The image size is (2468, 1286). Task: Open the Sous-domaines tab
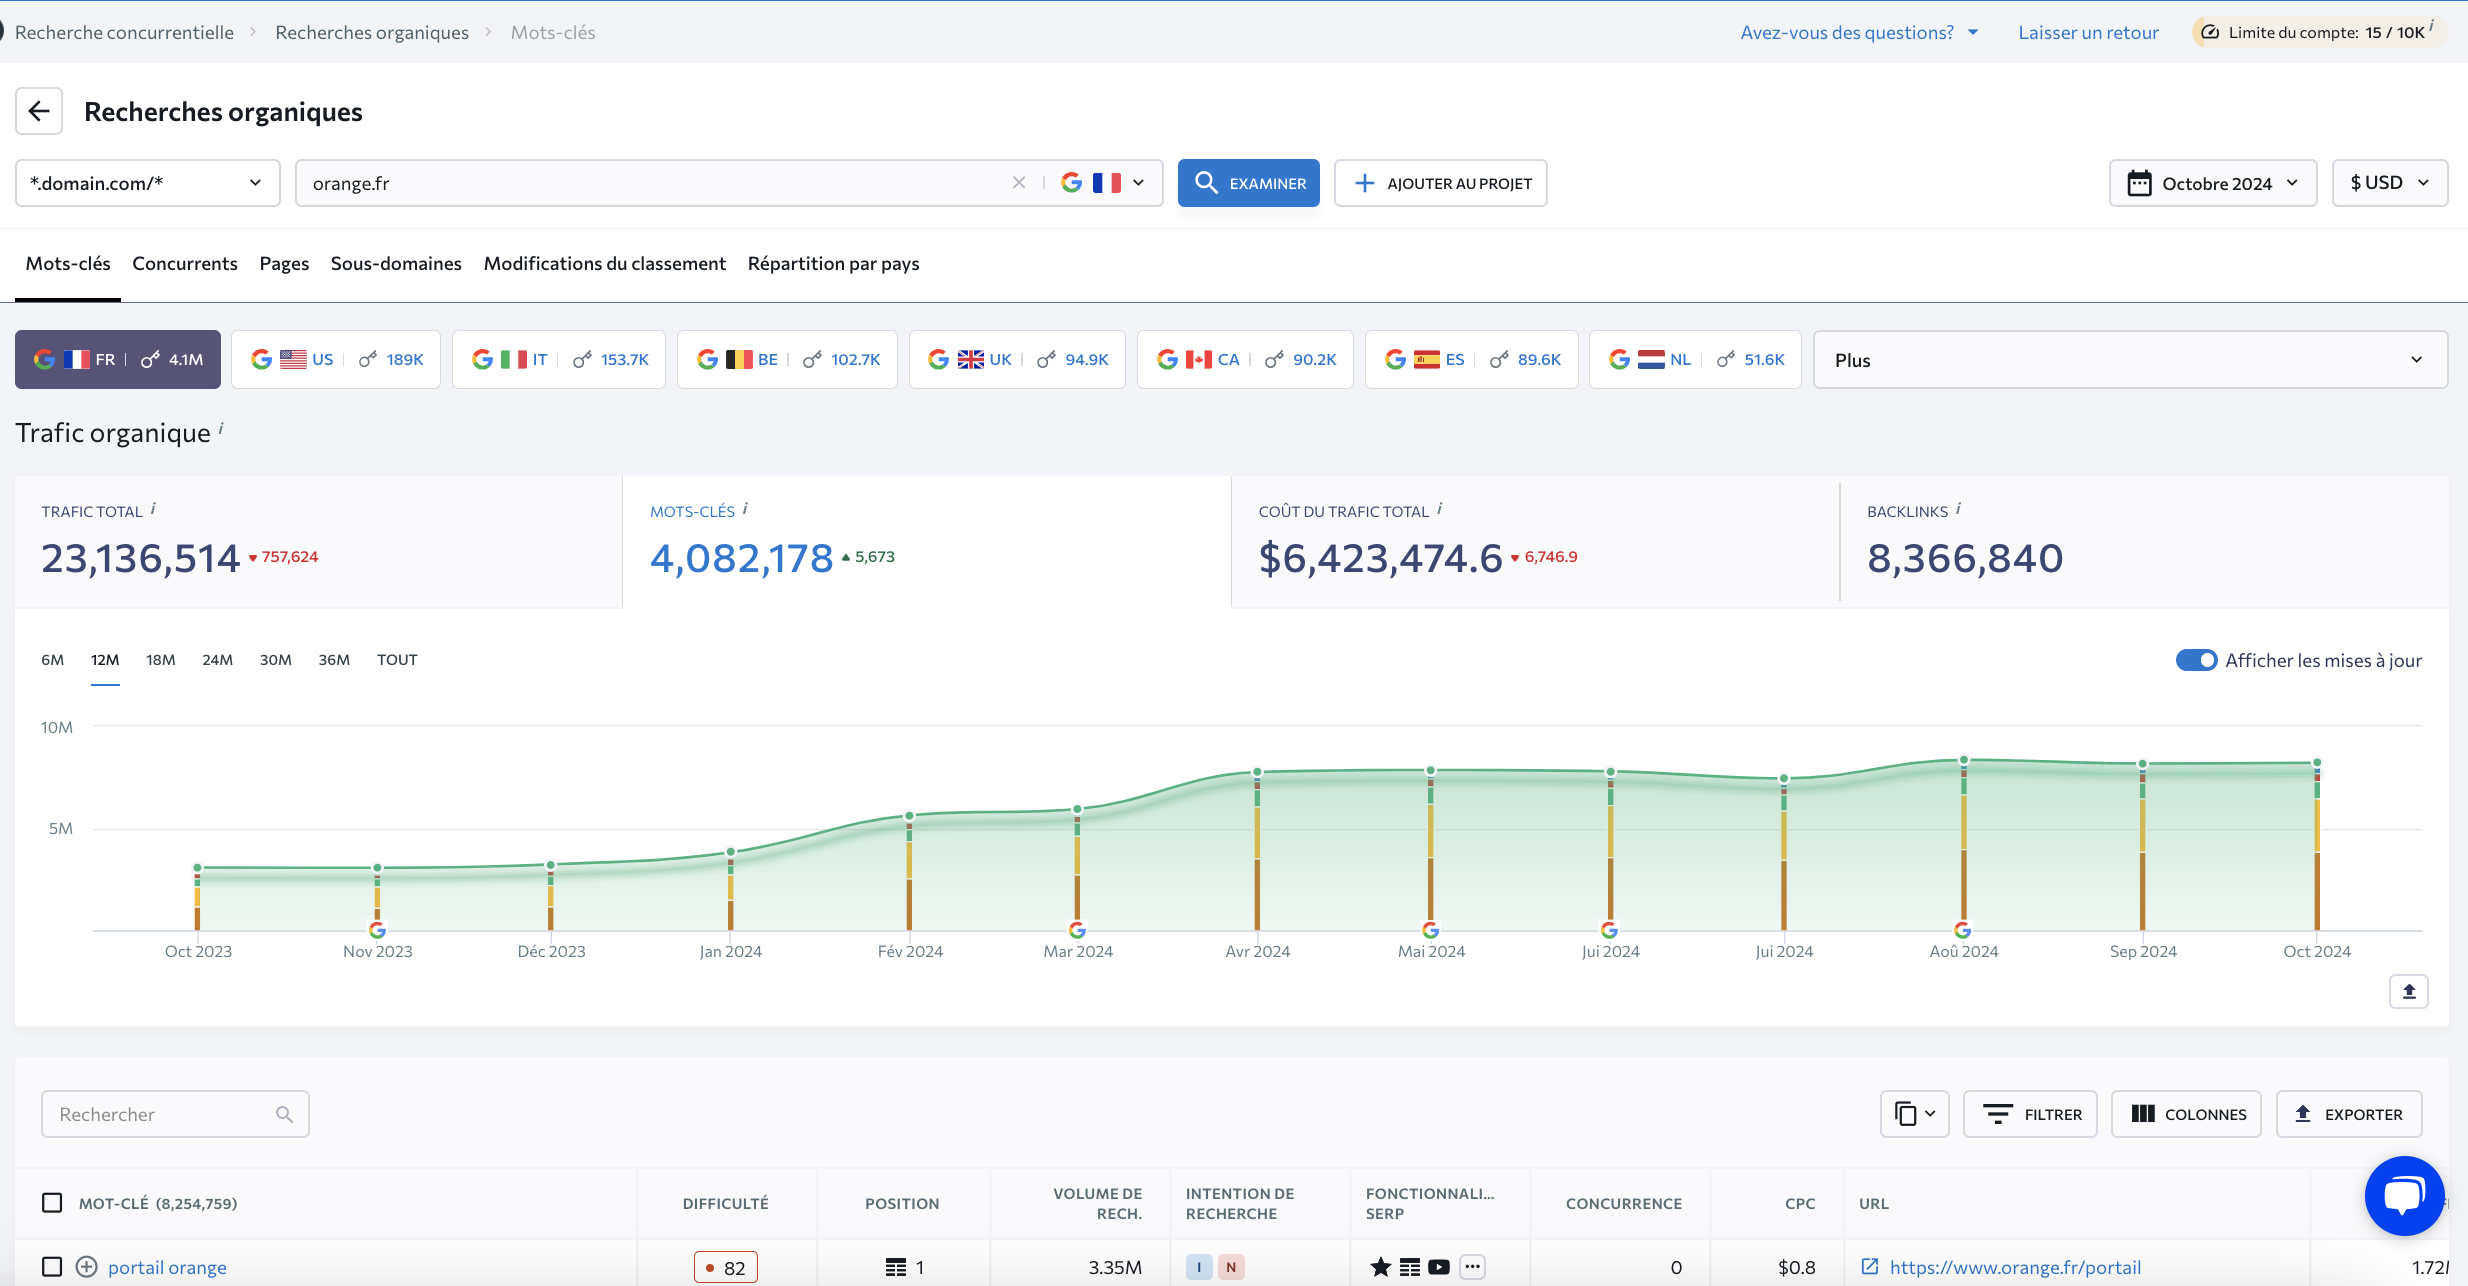tap(396, 263)
